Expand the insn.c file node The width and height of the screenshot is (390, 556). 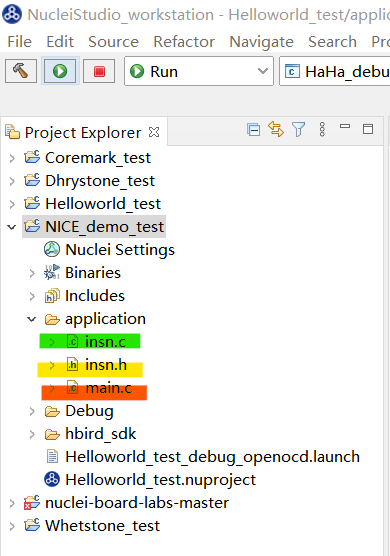point(52,342)
